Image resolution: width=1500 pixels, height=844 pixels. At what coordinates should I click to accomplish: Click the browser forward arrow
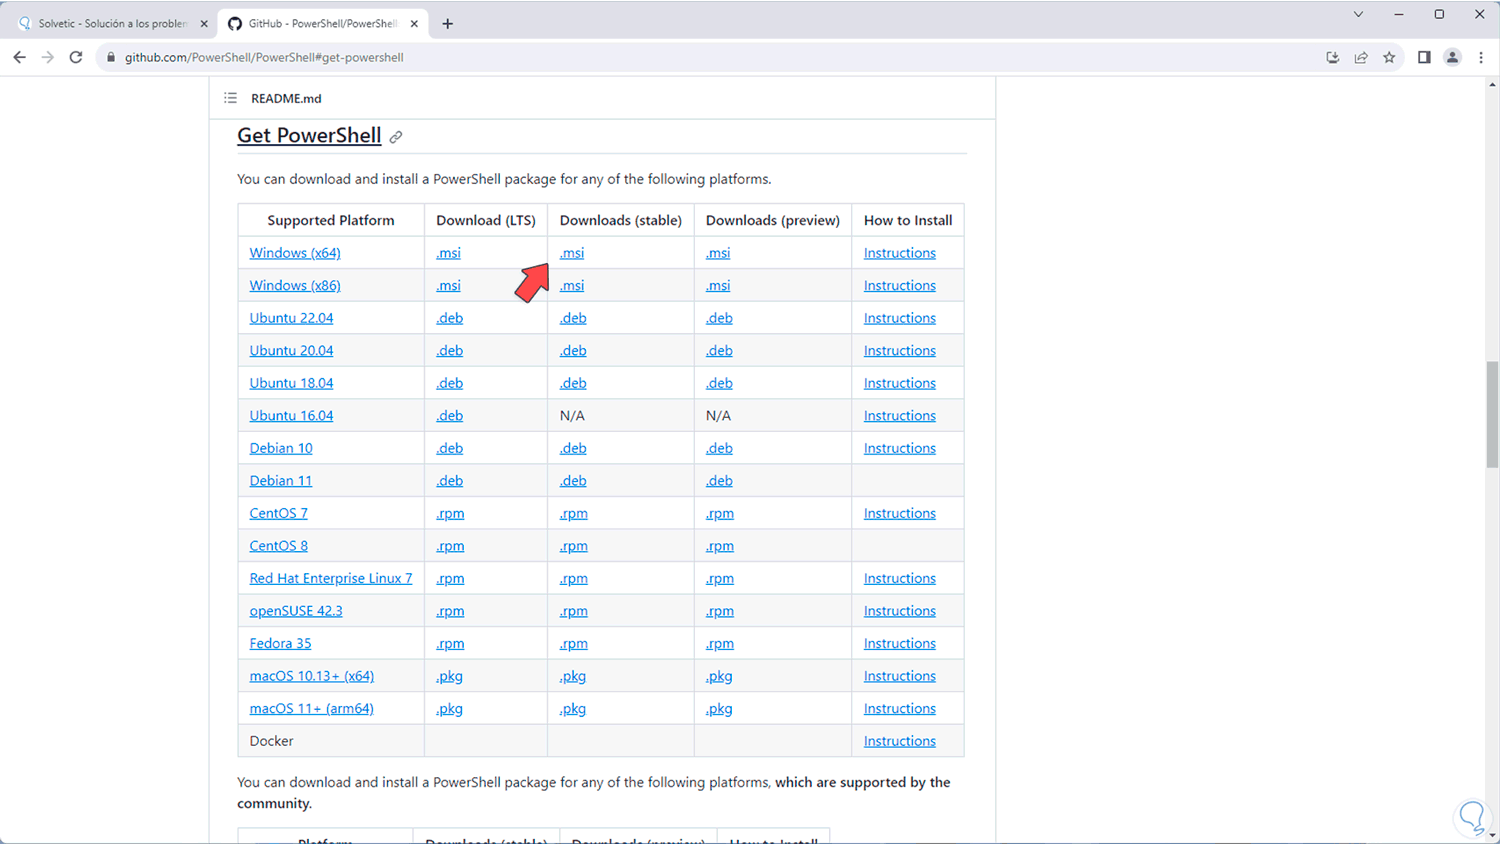[48, 58]
